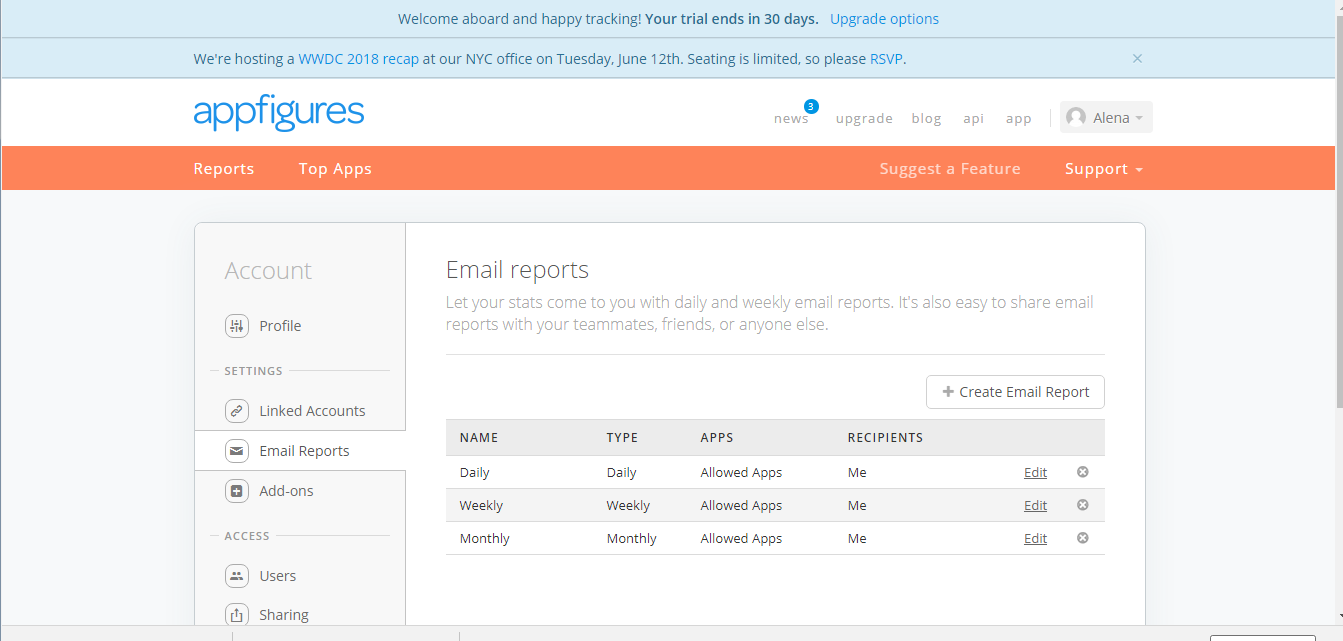Screen dimensions: 1343x641
Task: Open the Alena user account dropdown
Action: coord(1106,118)
